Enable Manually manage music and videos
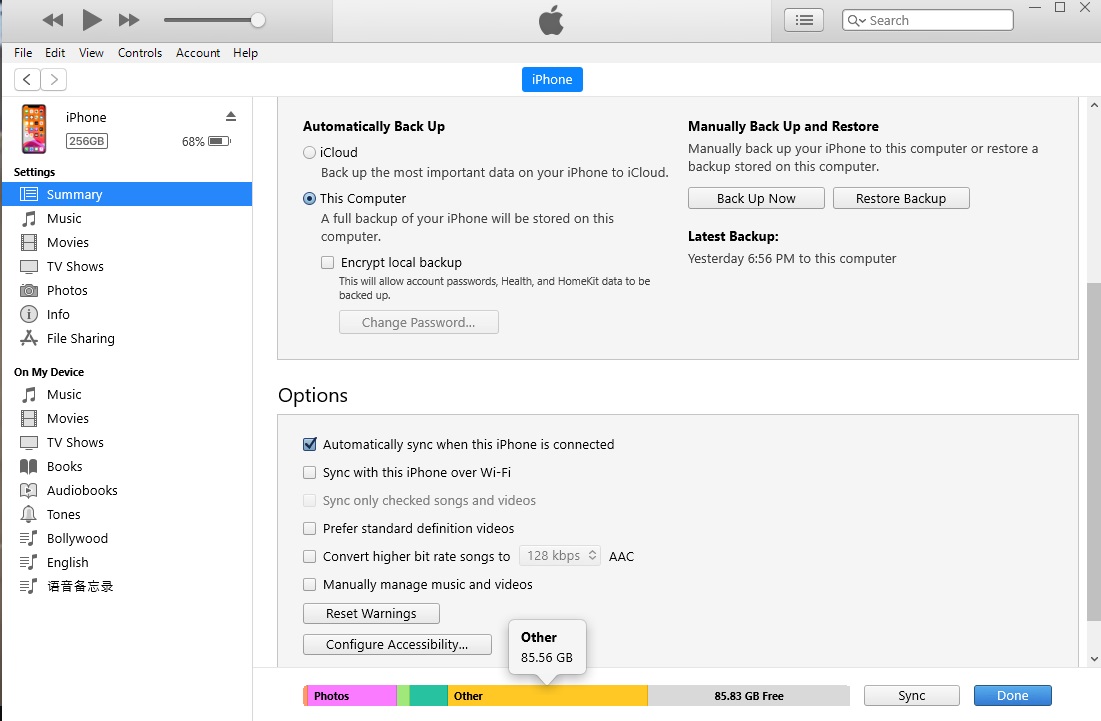The width and height of the screenshot is (1101, 721). (x=310, y=585)
